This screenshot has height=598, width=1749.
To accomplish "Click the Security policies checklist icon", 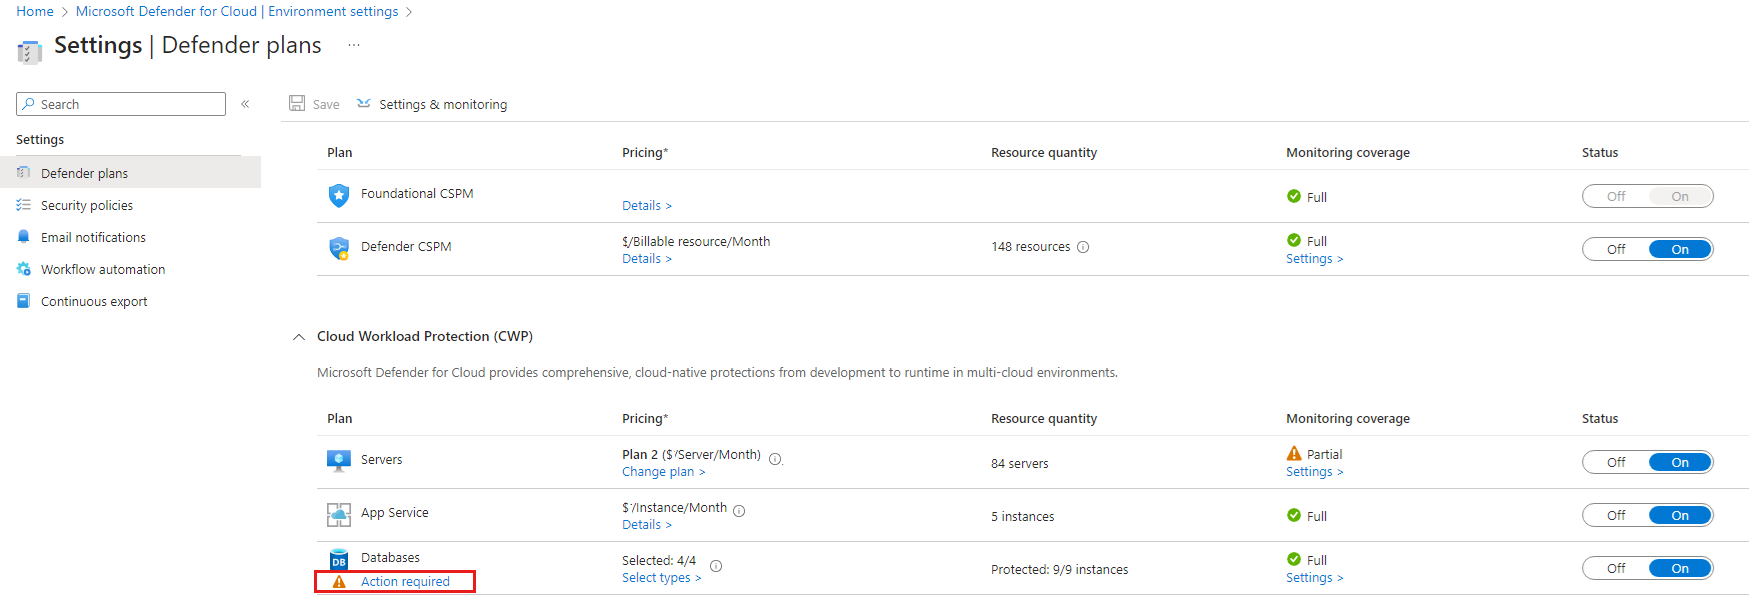I will tap(24, 204).
